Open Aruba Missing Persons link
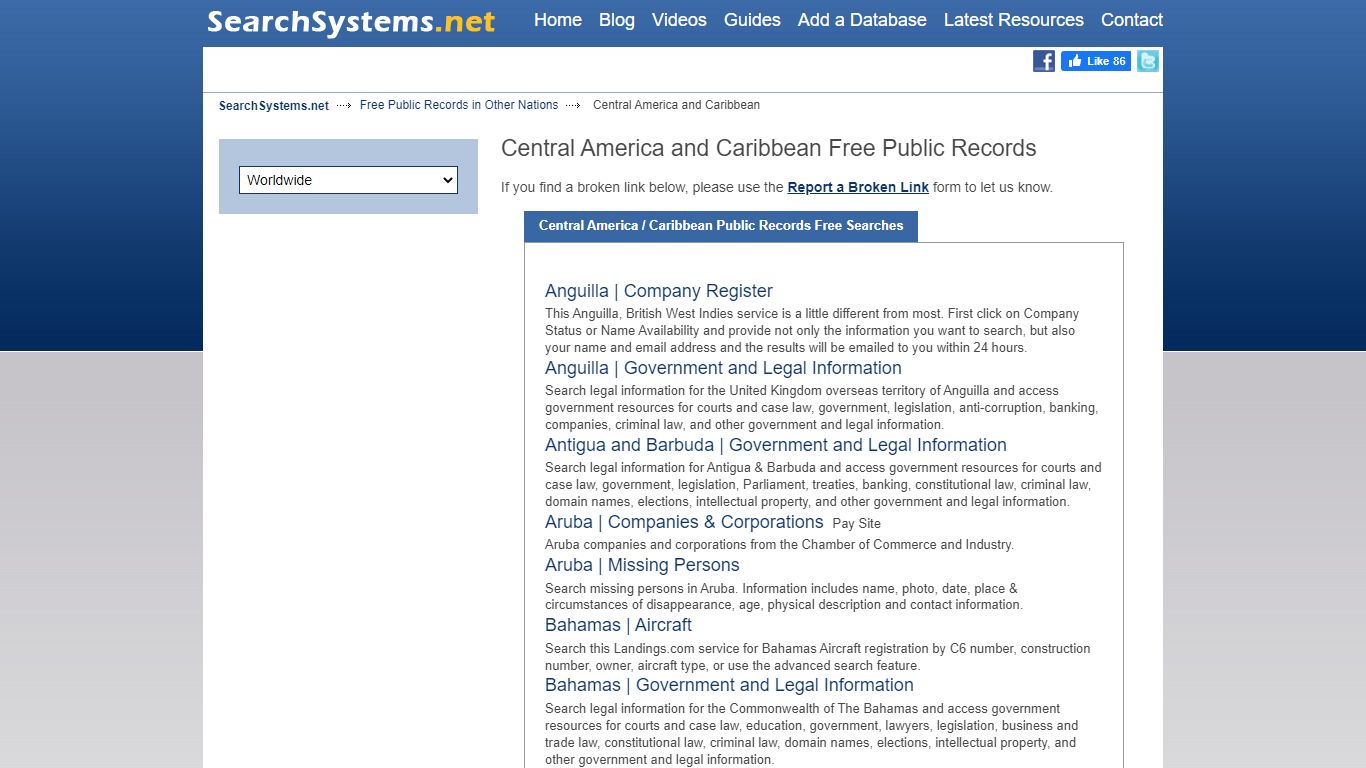 pos(642,565)
